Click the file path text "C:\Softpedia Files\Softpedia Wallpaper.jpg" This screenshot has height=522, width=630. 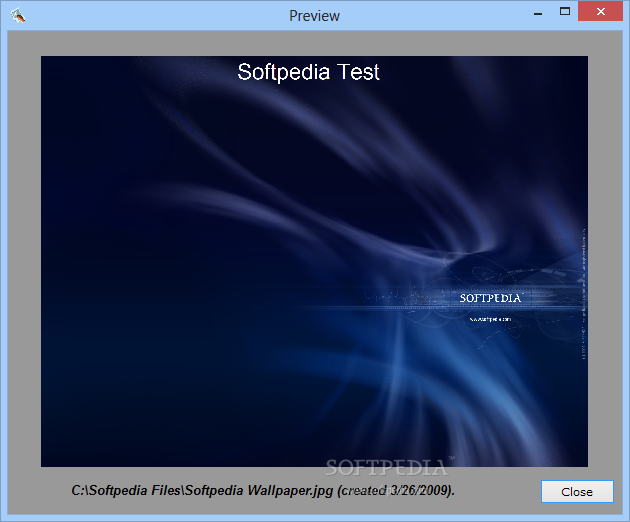202,490
